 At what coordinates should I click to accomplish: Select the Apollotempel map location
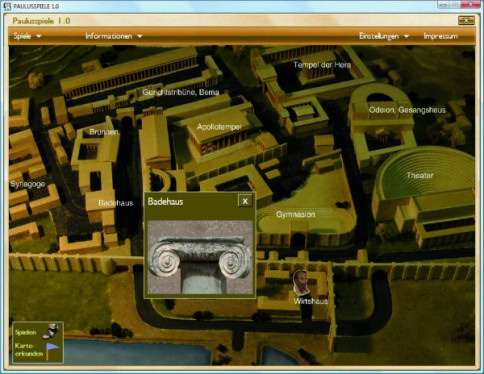coord(219,127)
